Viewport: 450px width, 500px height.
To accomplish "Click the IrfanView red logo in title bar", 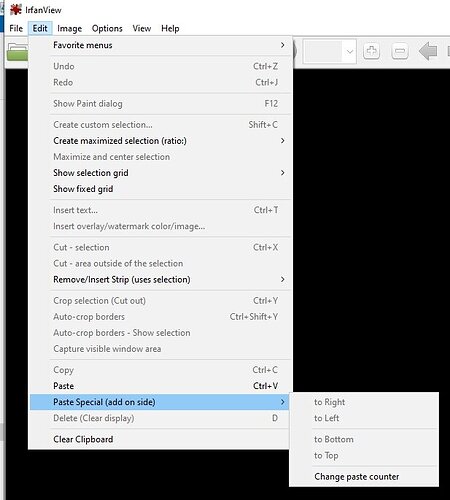I will [x=15, y=10].
